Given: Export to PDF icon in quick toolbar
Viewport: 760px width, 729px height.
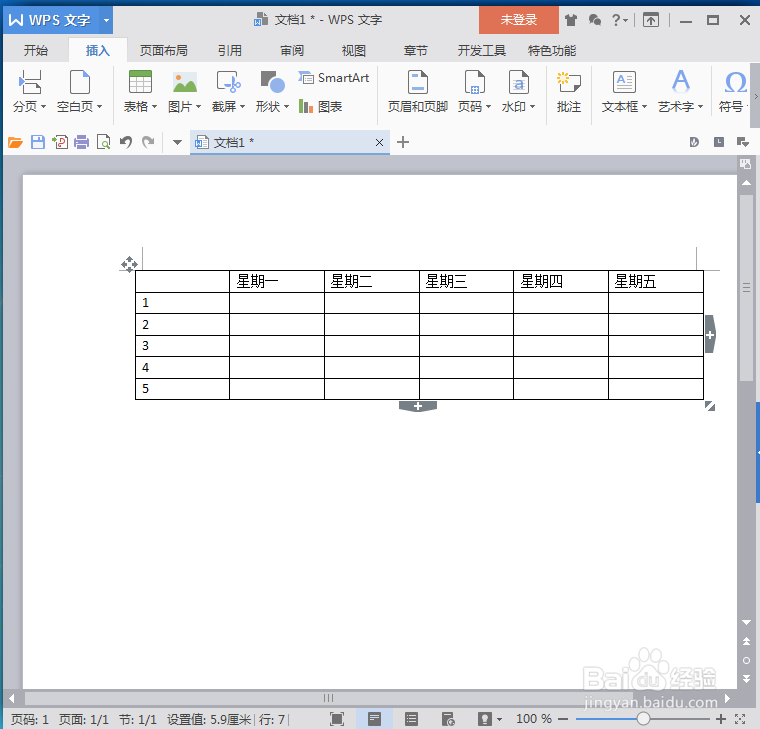Looking at the screenshot, I should [60, 143].
